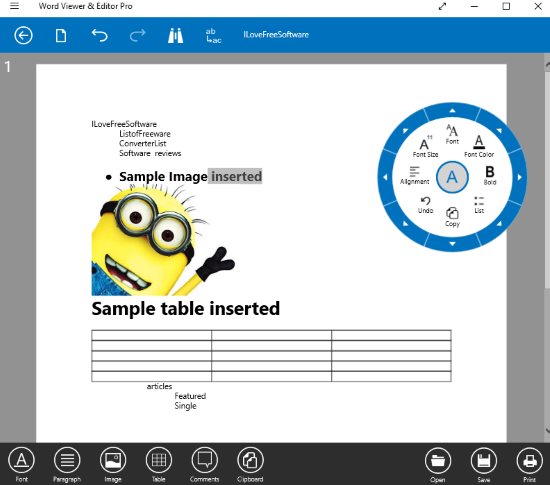Click first cell of the table

(x=151, y=335)
